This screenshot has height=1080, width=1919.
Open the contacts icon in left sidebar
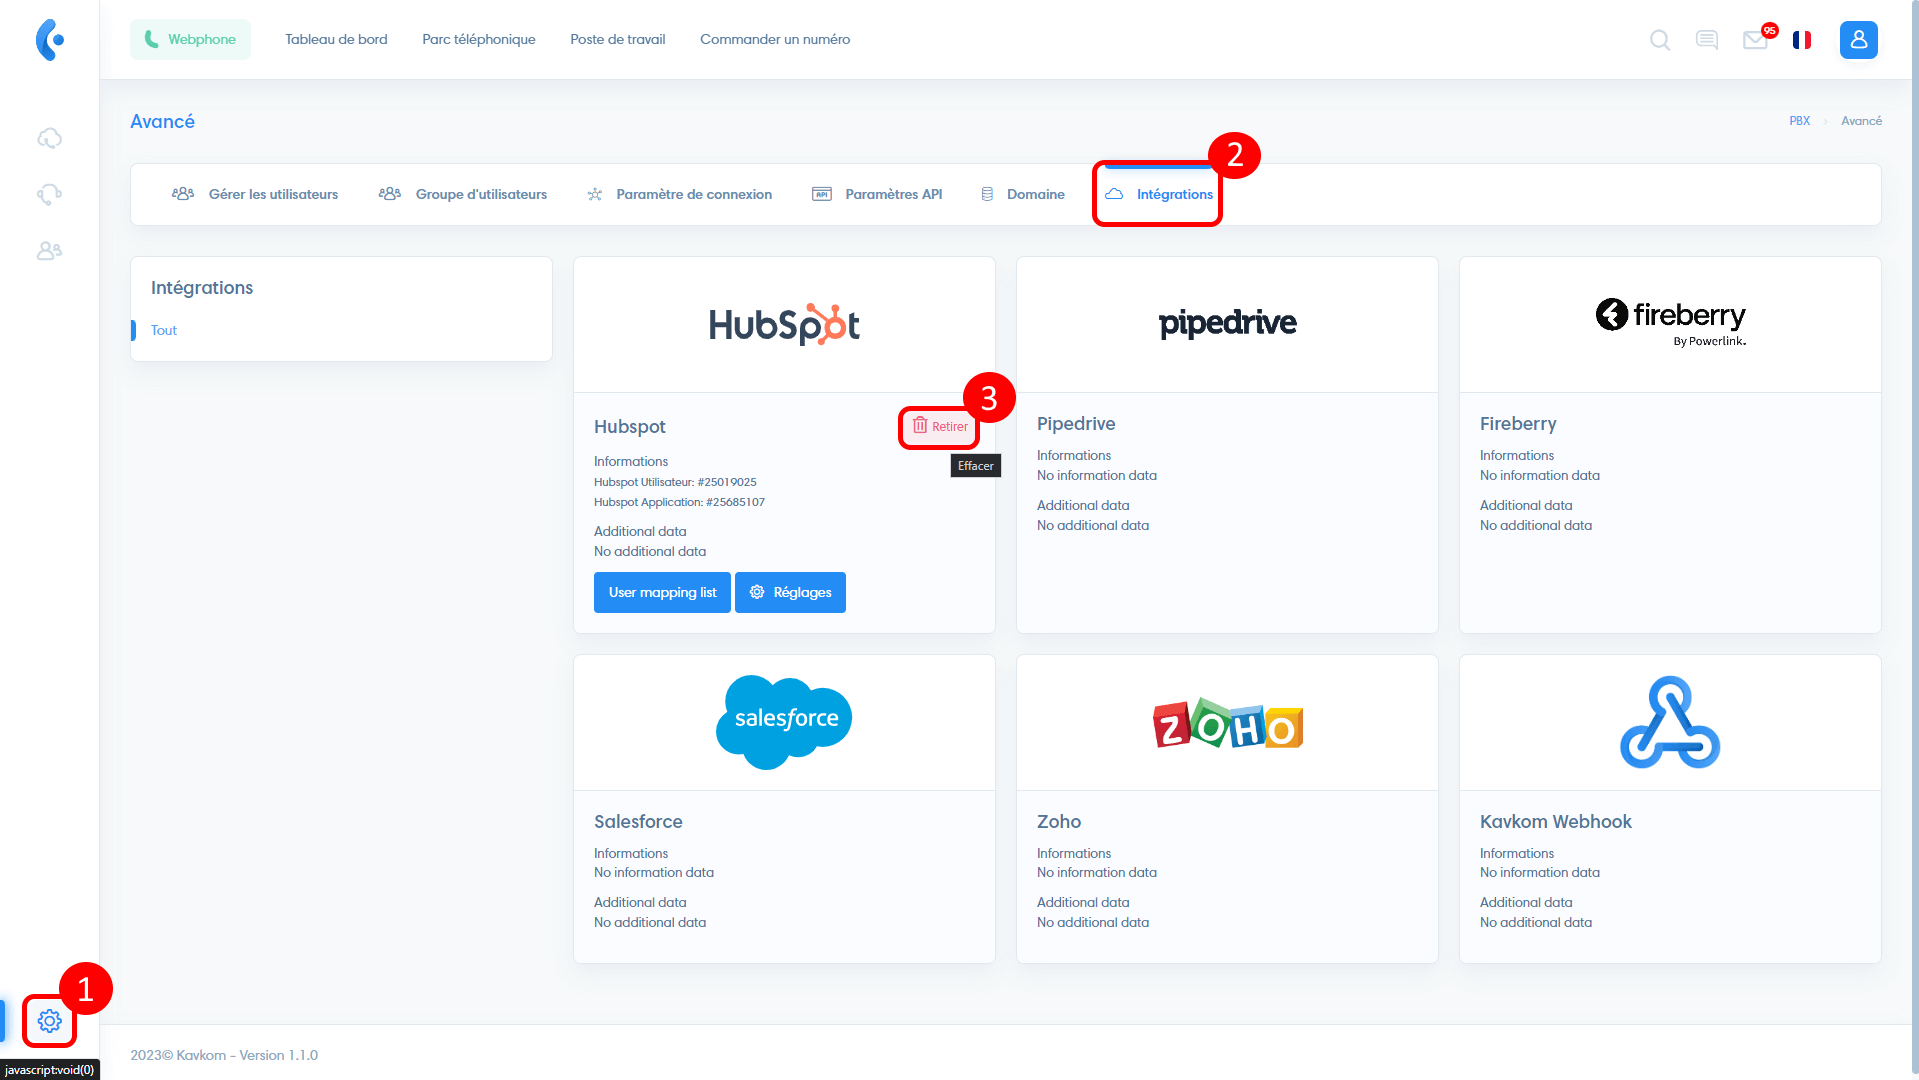pos(50,250)
